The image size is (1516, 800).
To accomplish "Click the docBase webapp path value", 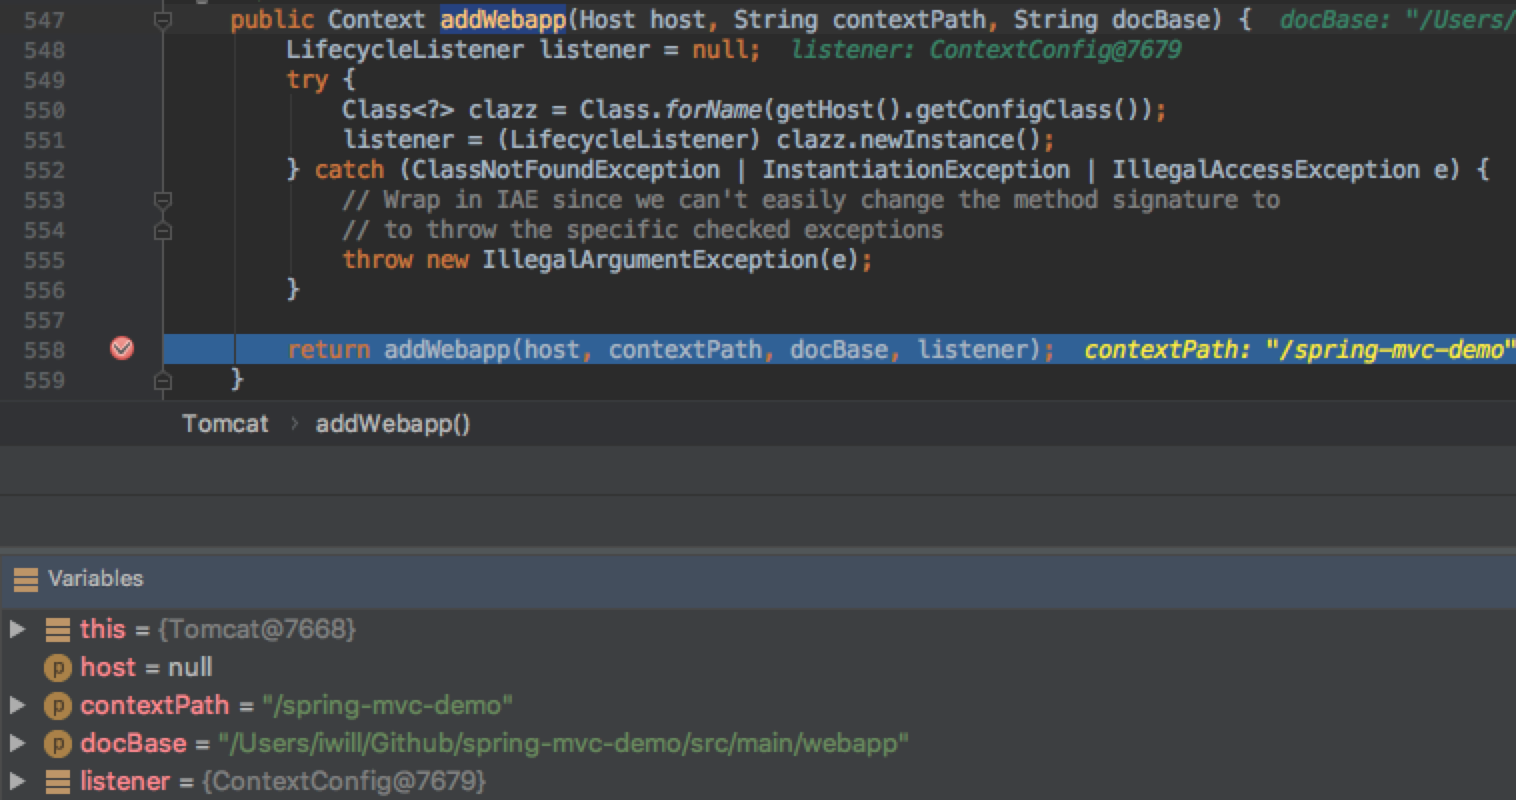I will 564,743.
